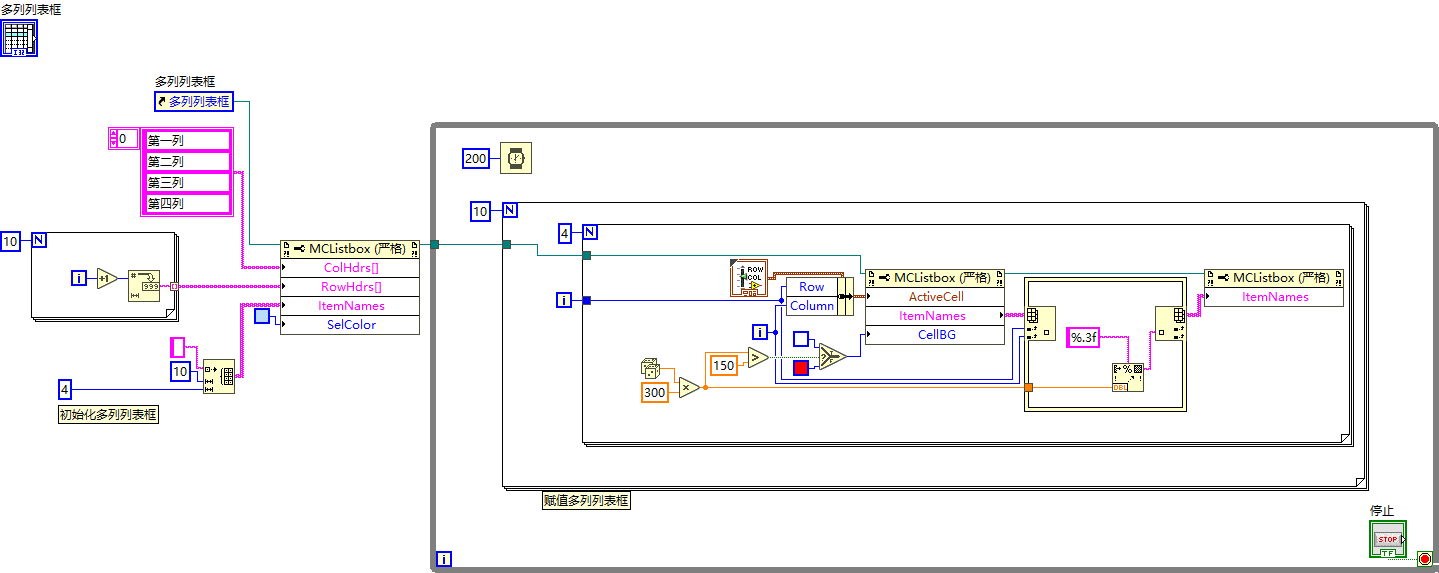Click the increment (+1) node
The height and width of the screenshot is (573, 1439).
pyautogui.click(x=108, y=278)
